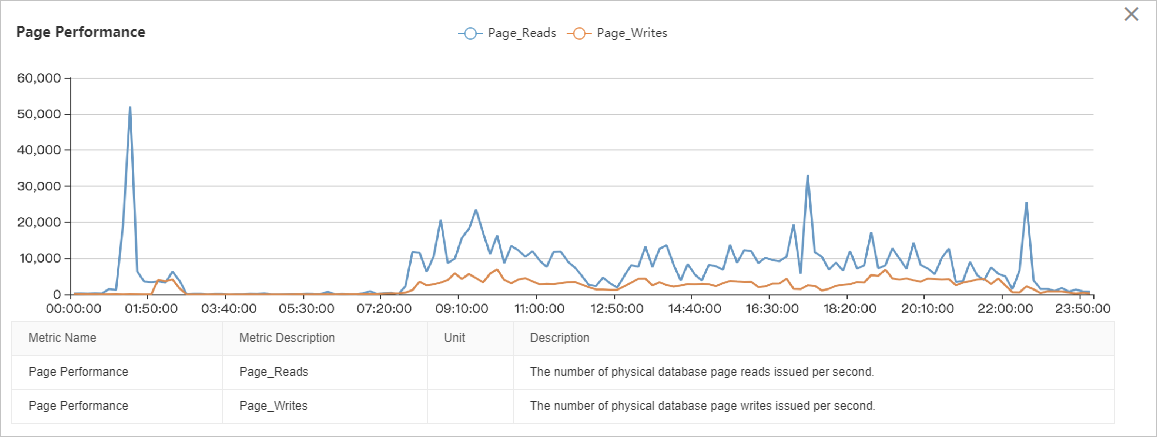The image size is (1157, 437).
Task: Click Page Performance in Page_Writes row
Action: [78, 406]
